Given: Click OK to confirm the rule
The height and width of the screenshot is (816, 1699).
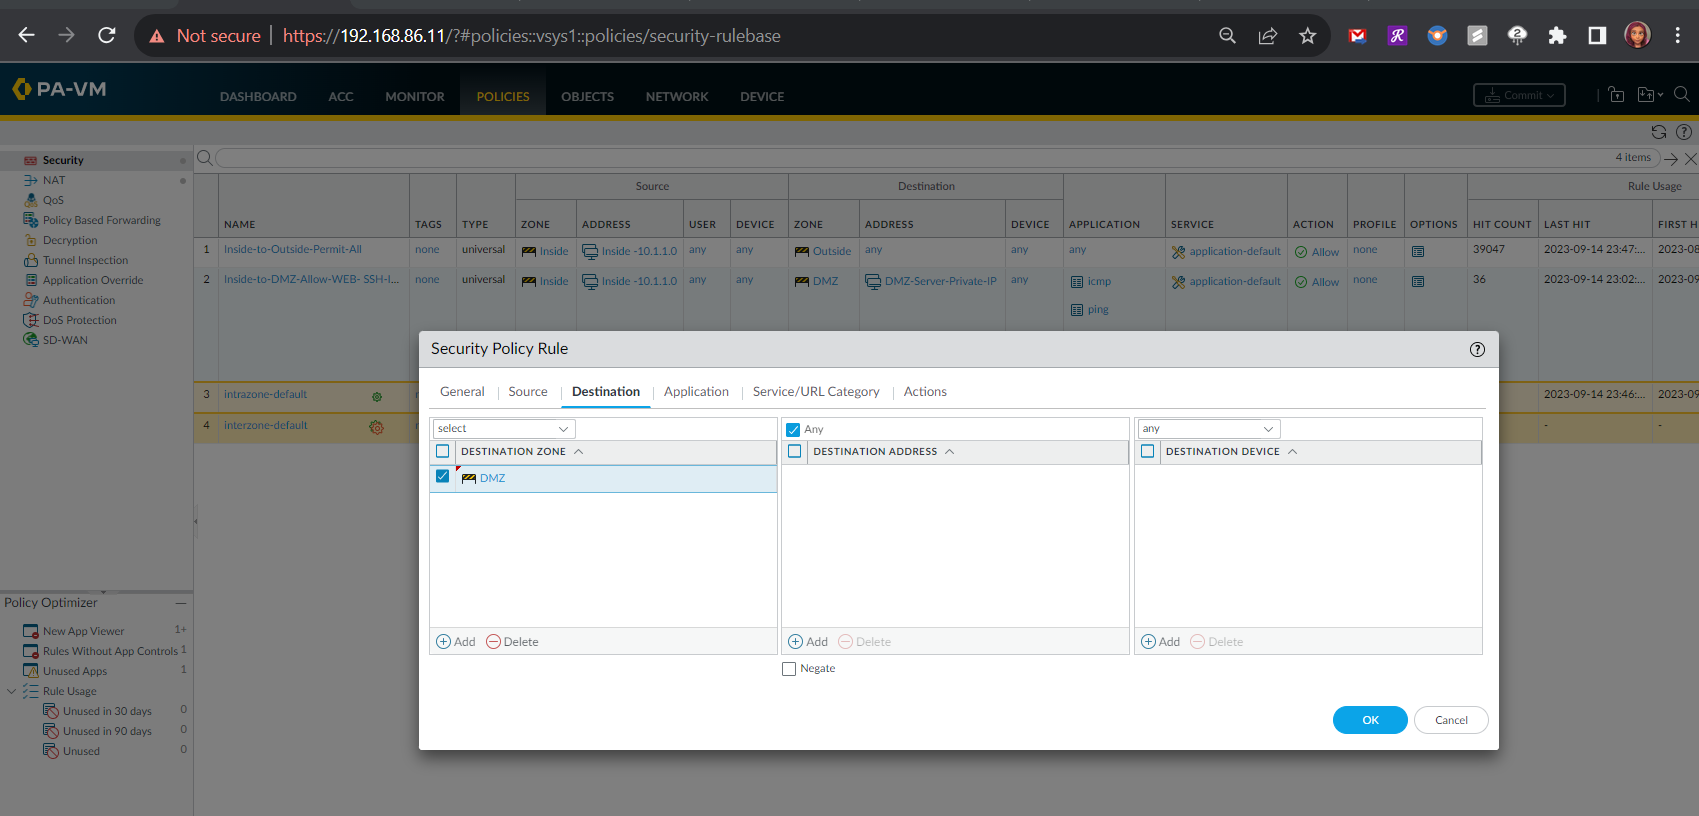Looking at the screenshot, I should tap(1370, 720).
